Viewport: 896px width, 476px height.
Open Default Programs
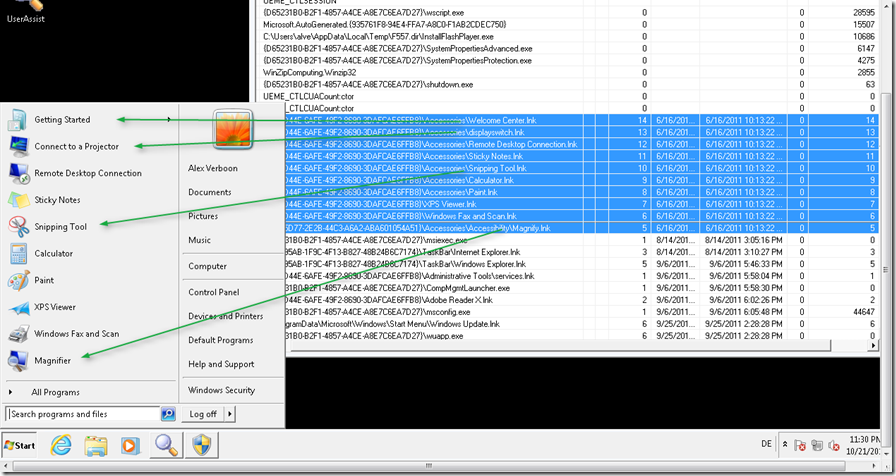click(221, 340)
